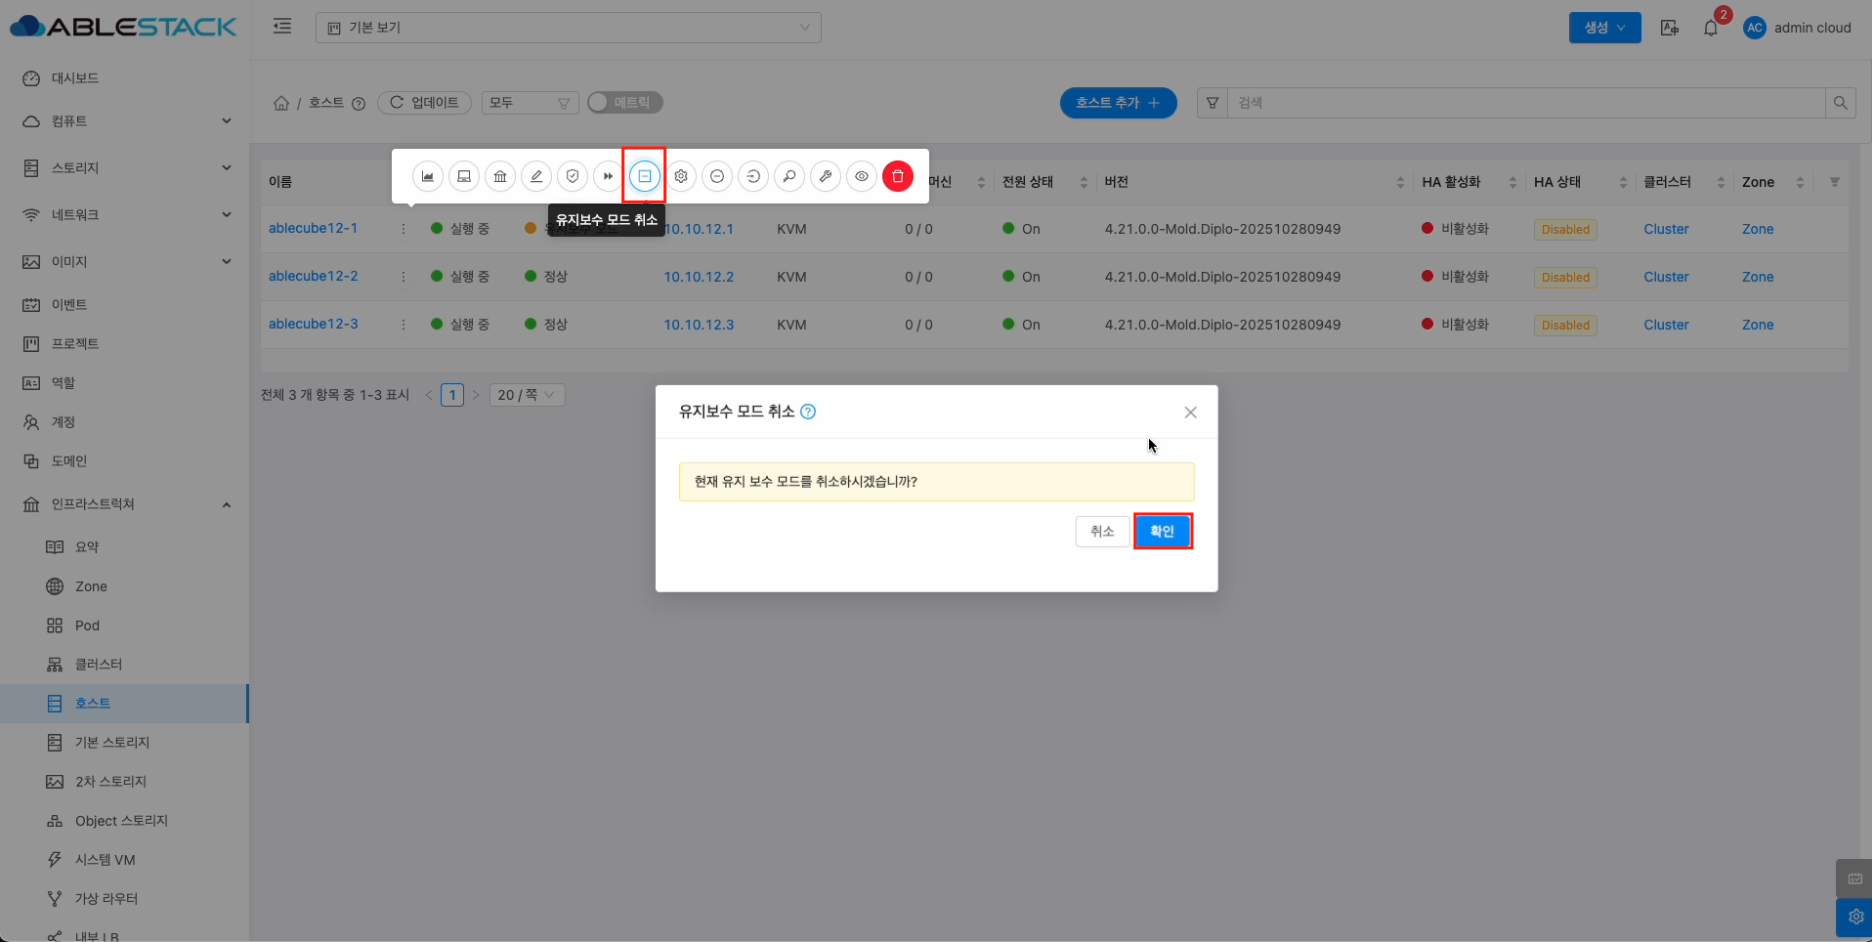Select 대시보드 in the sidebar
Screen dimensions: 1872x942
coord(75,78)
